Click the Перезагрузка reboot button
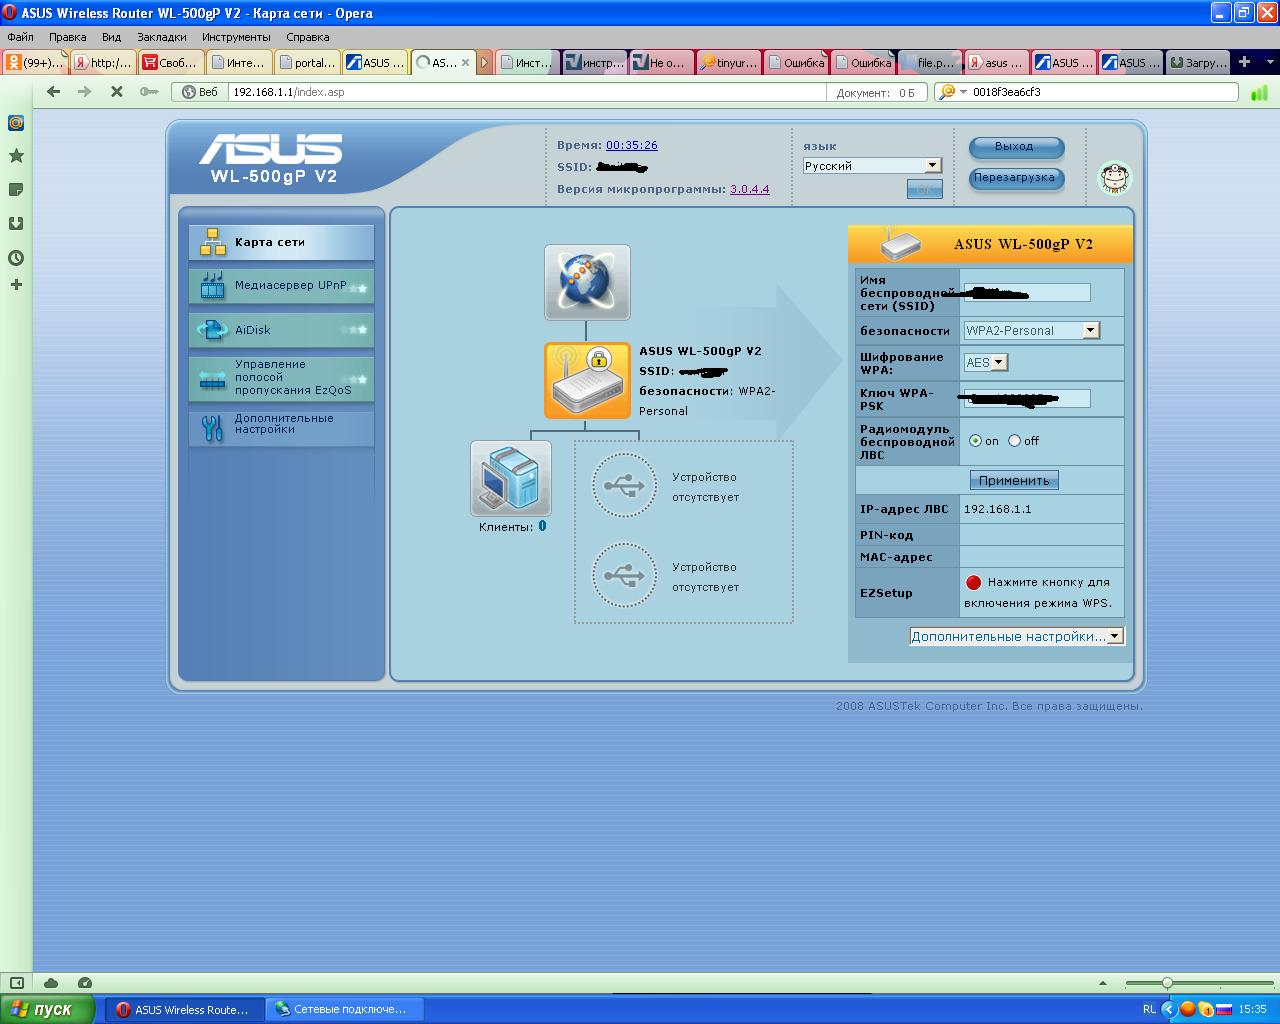The width and height of the screenshot is (1280, 1024). (x=1015, y=178)
